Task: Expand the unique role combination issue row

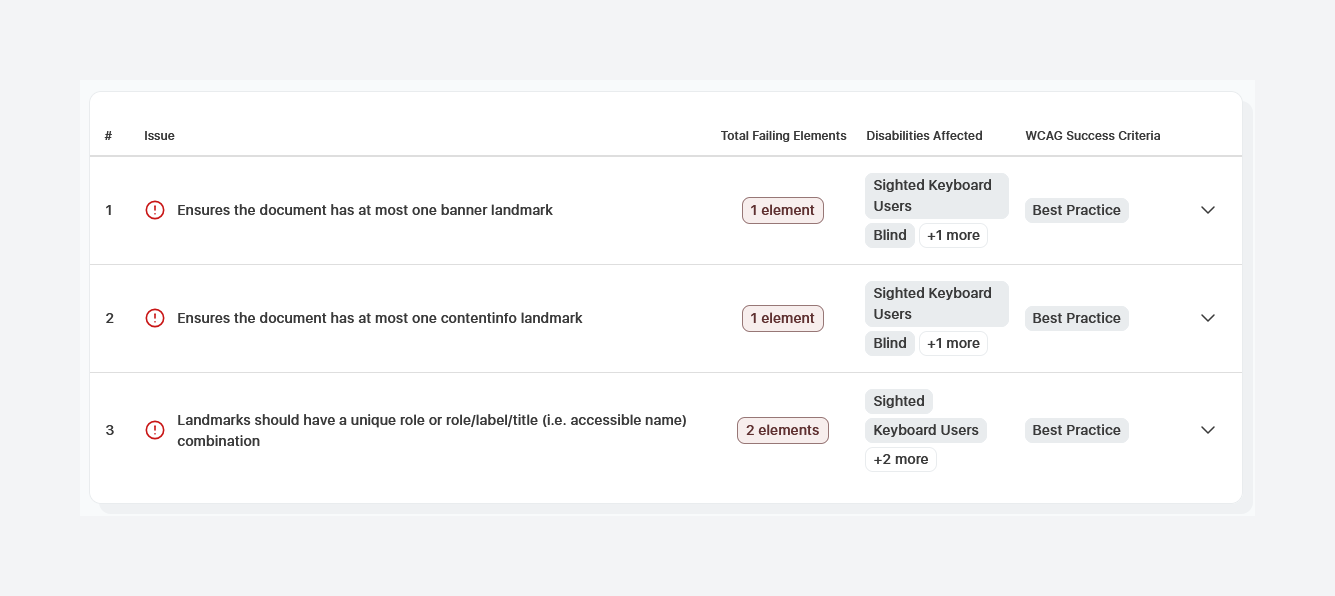Action: pyautogui.click(x=1208, y=430)
